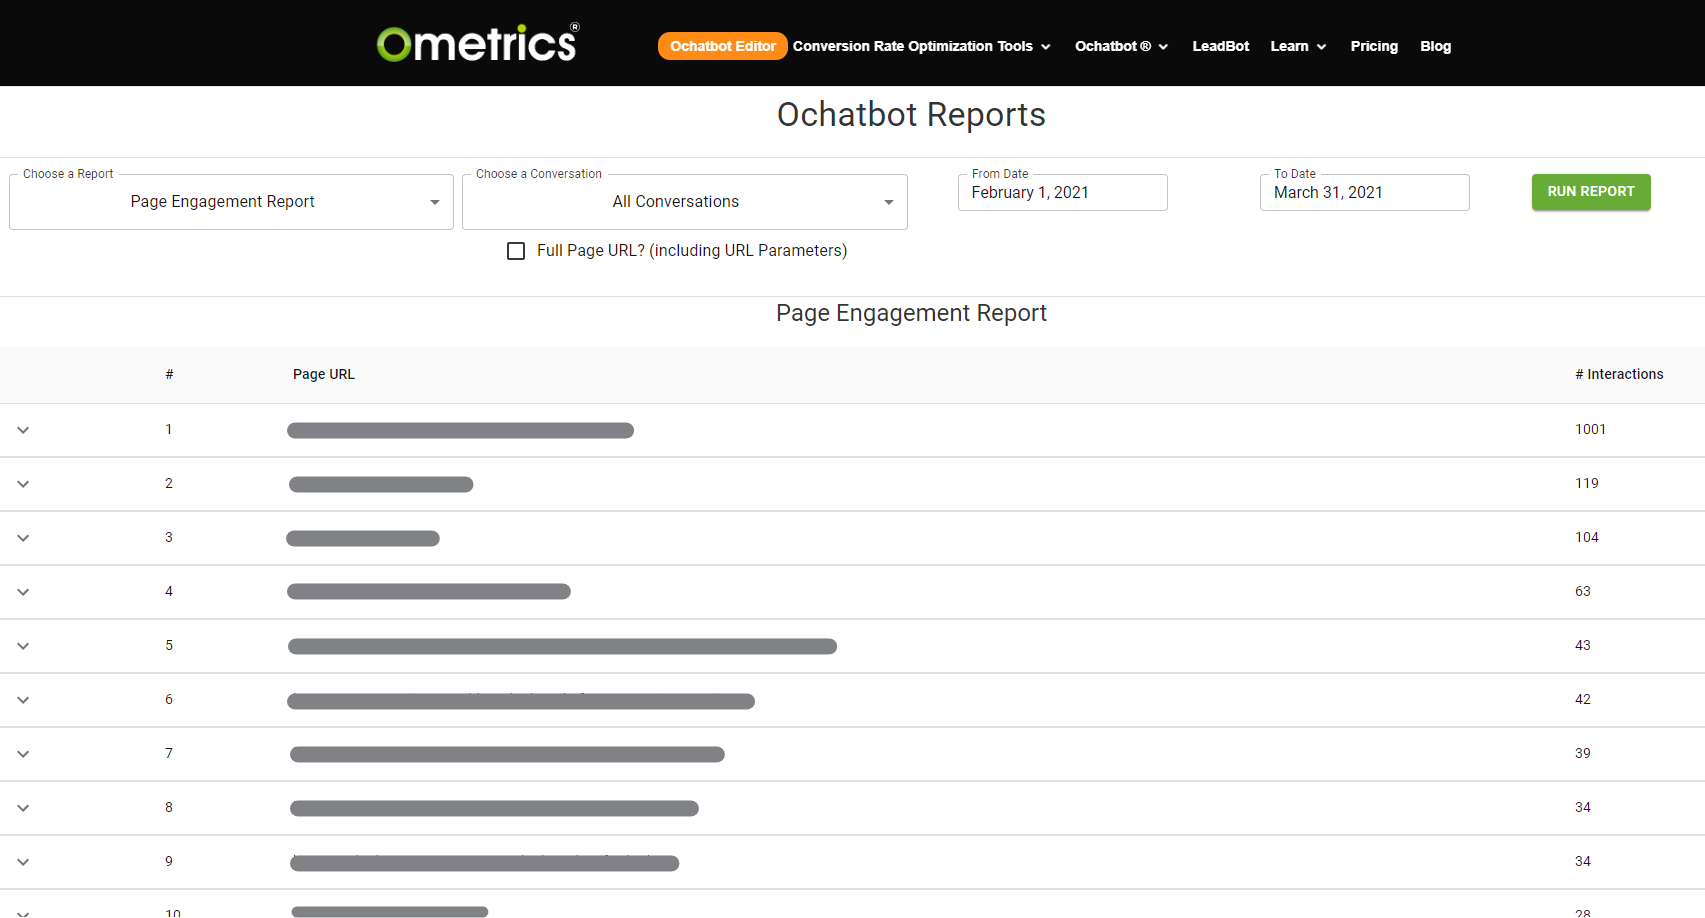Expand row 2 with 119 interactions

click(23, 484)
